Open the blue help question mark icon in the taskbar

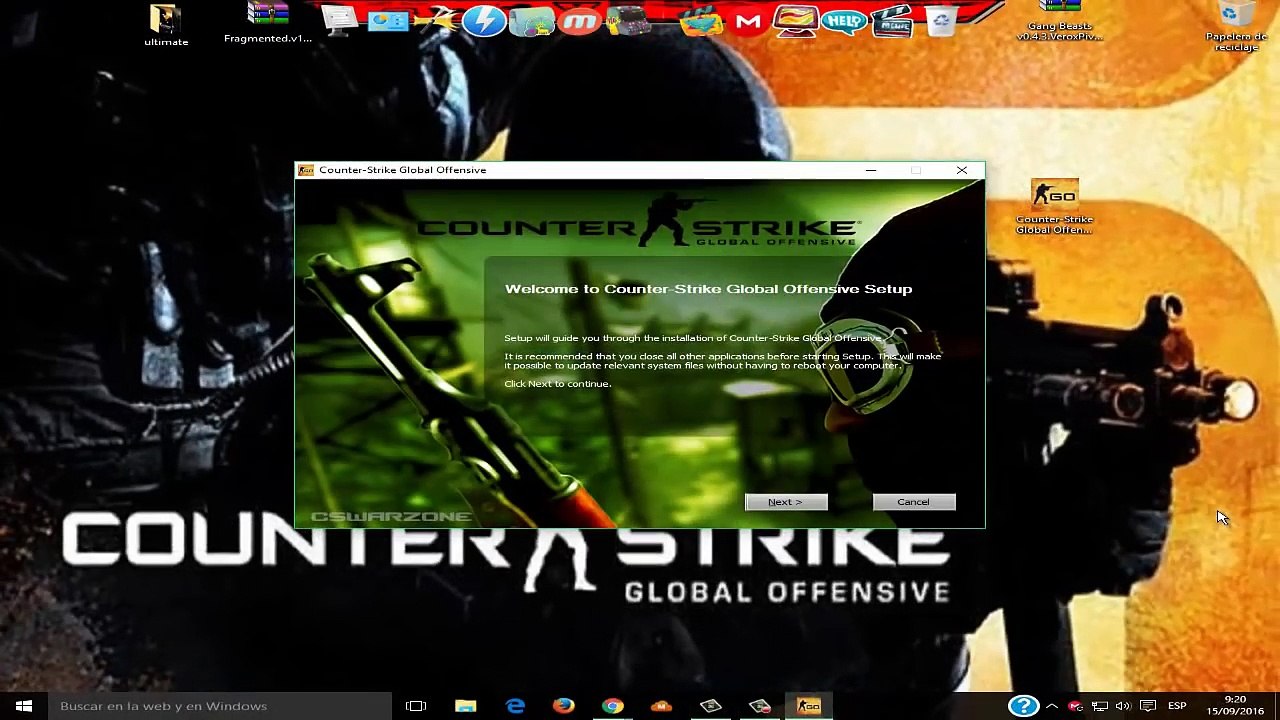tap(1023, 706)
